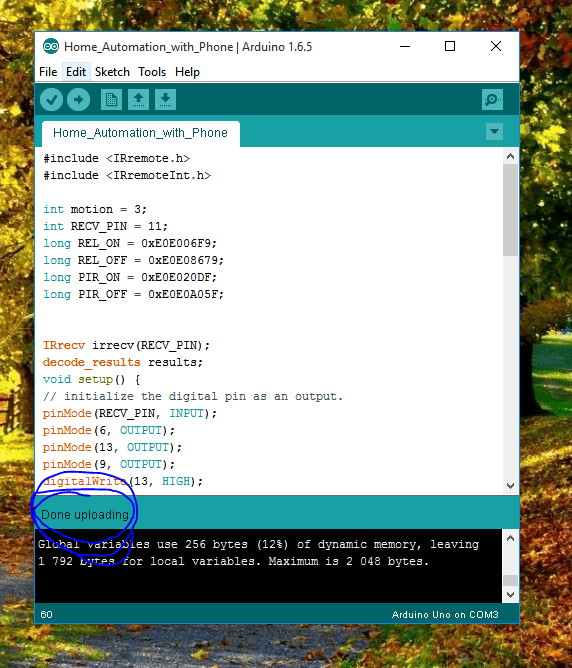Click the line 'long PIR_ON = 0xE0E020DF;'
This screenshot has width=572, height=668.
[x=130, y=277]
